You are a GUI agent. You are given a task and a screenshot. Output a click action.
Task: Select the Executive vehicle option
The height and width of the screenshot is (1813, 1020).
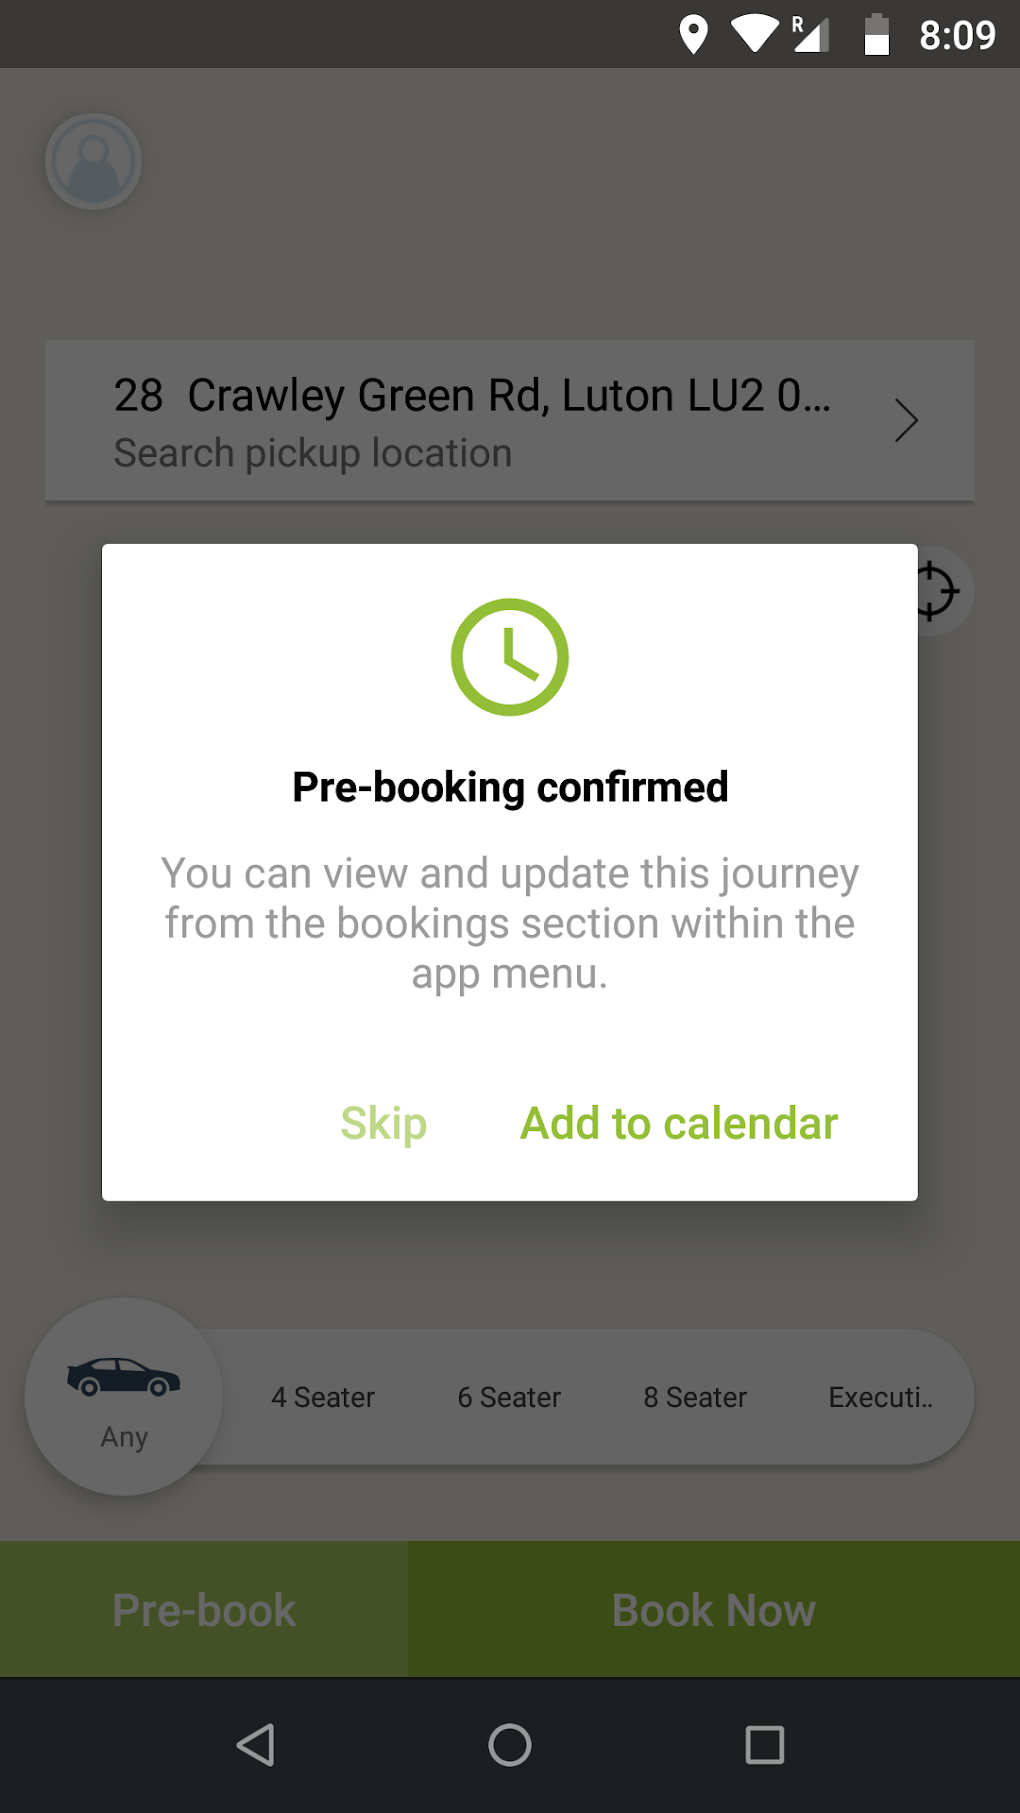pyautogui.click(x=880, y=1397)
